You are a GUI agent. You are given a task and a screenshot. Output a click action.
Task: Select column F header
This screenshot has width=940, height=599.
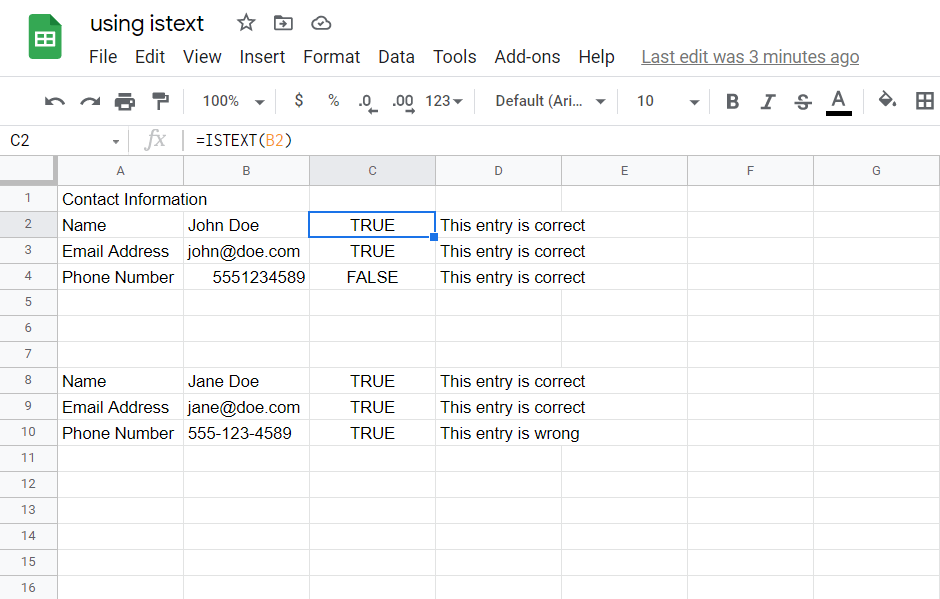(750, 171)
